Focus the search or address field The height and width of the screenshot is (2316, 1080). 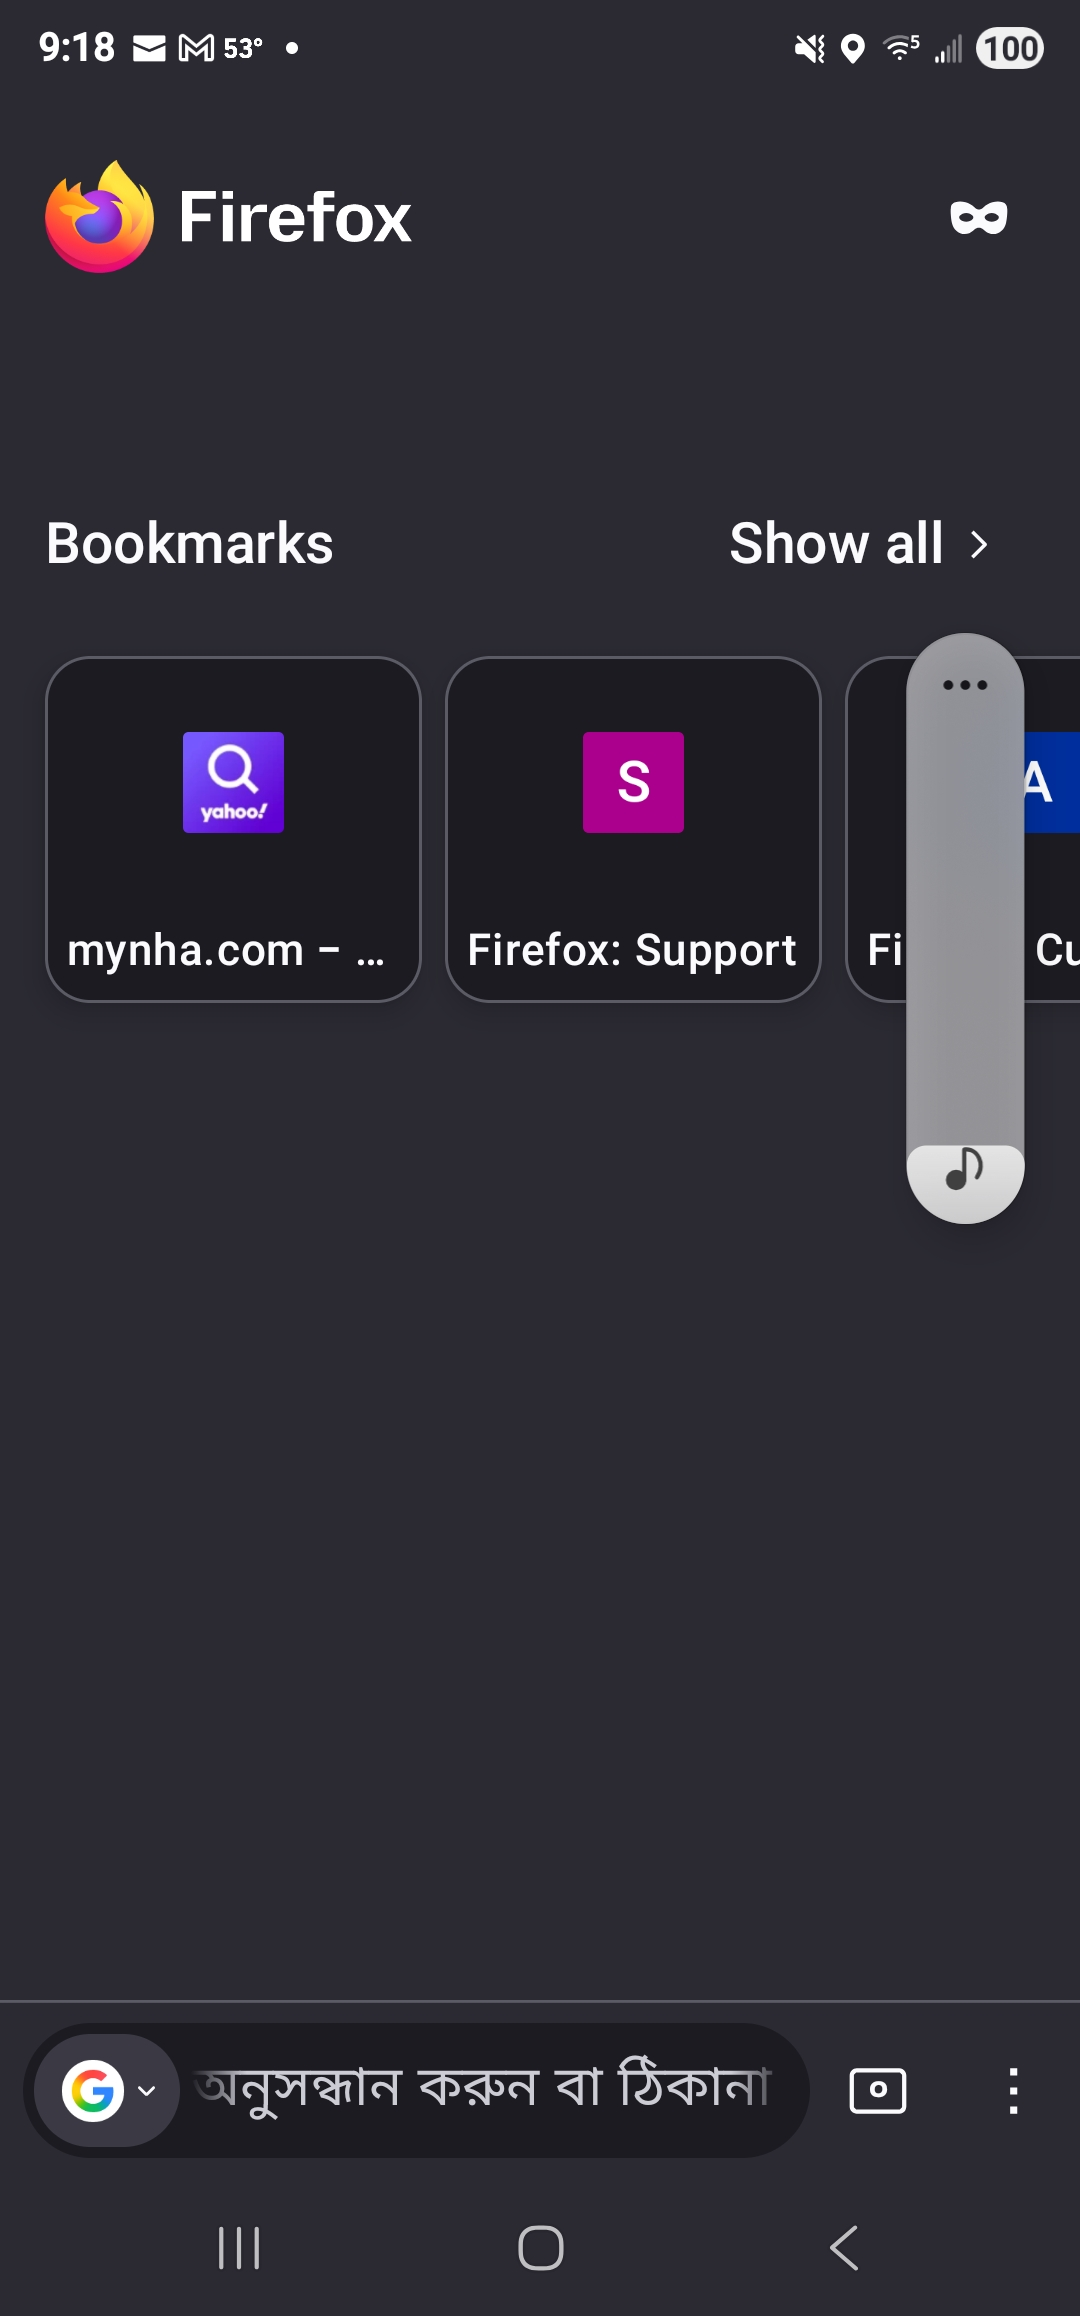tap(483, 2089)
